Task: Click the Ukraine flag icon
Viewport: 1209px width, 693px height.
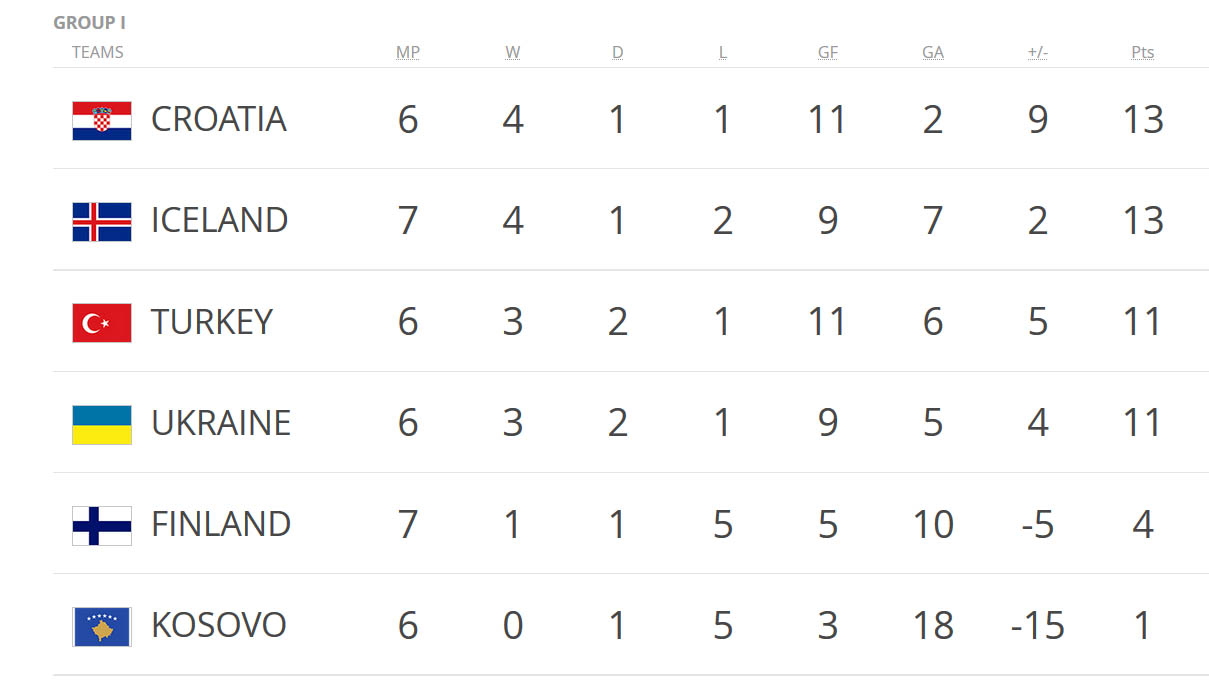Action: [x=102, y=424]
